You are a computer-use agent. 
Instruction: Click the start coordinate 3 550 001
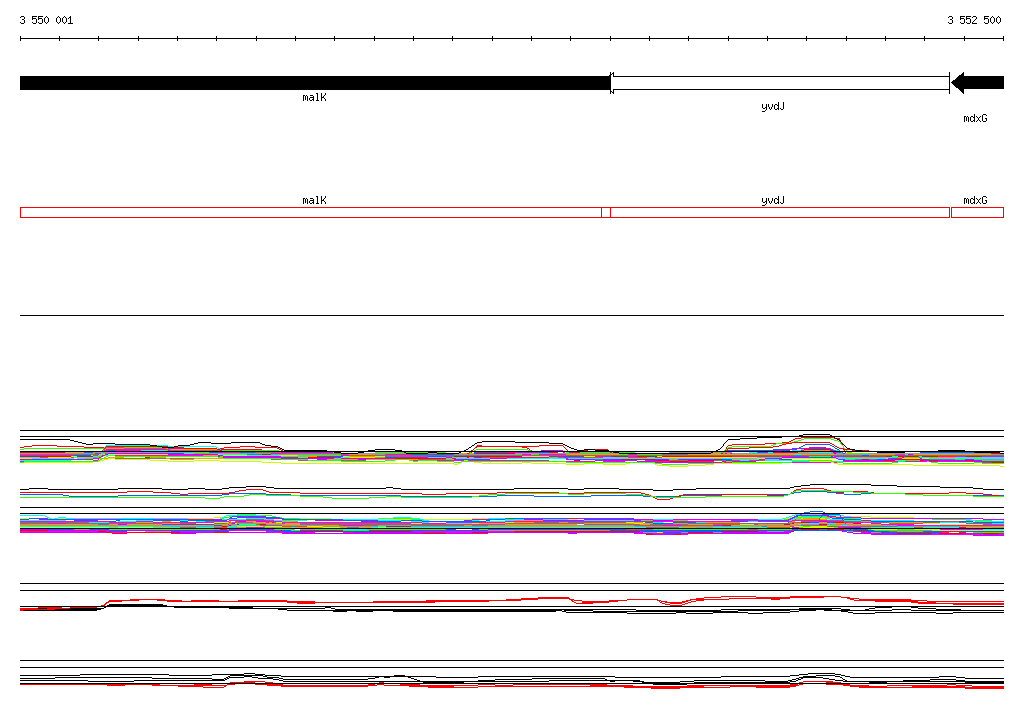pyautogui.click(x=46, y=20)
